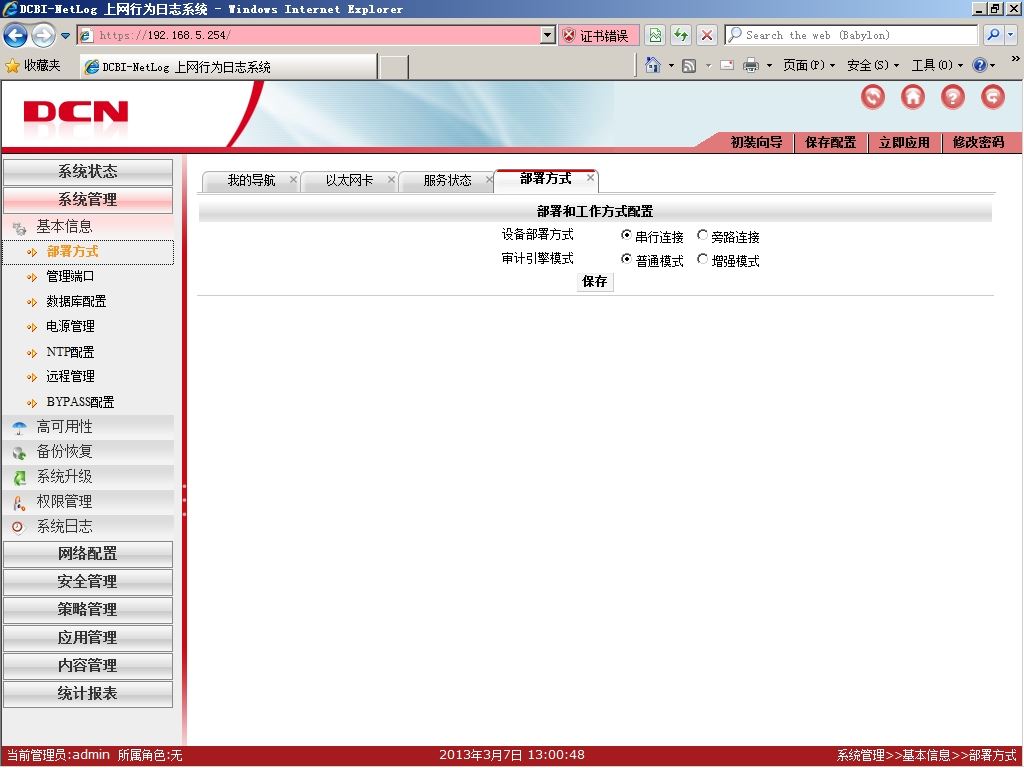
Task: Open the print options dropdown arrow
Action: tap(769, 65)
